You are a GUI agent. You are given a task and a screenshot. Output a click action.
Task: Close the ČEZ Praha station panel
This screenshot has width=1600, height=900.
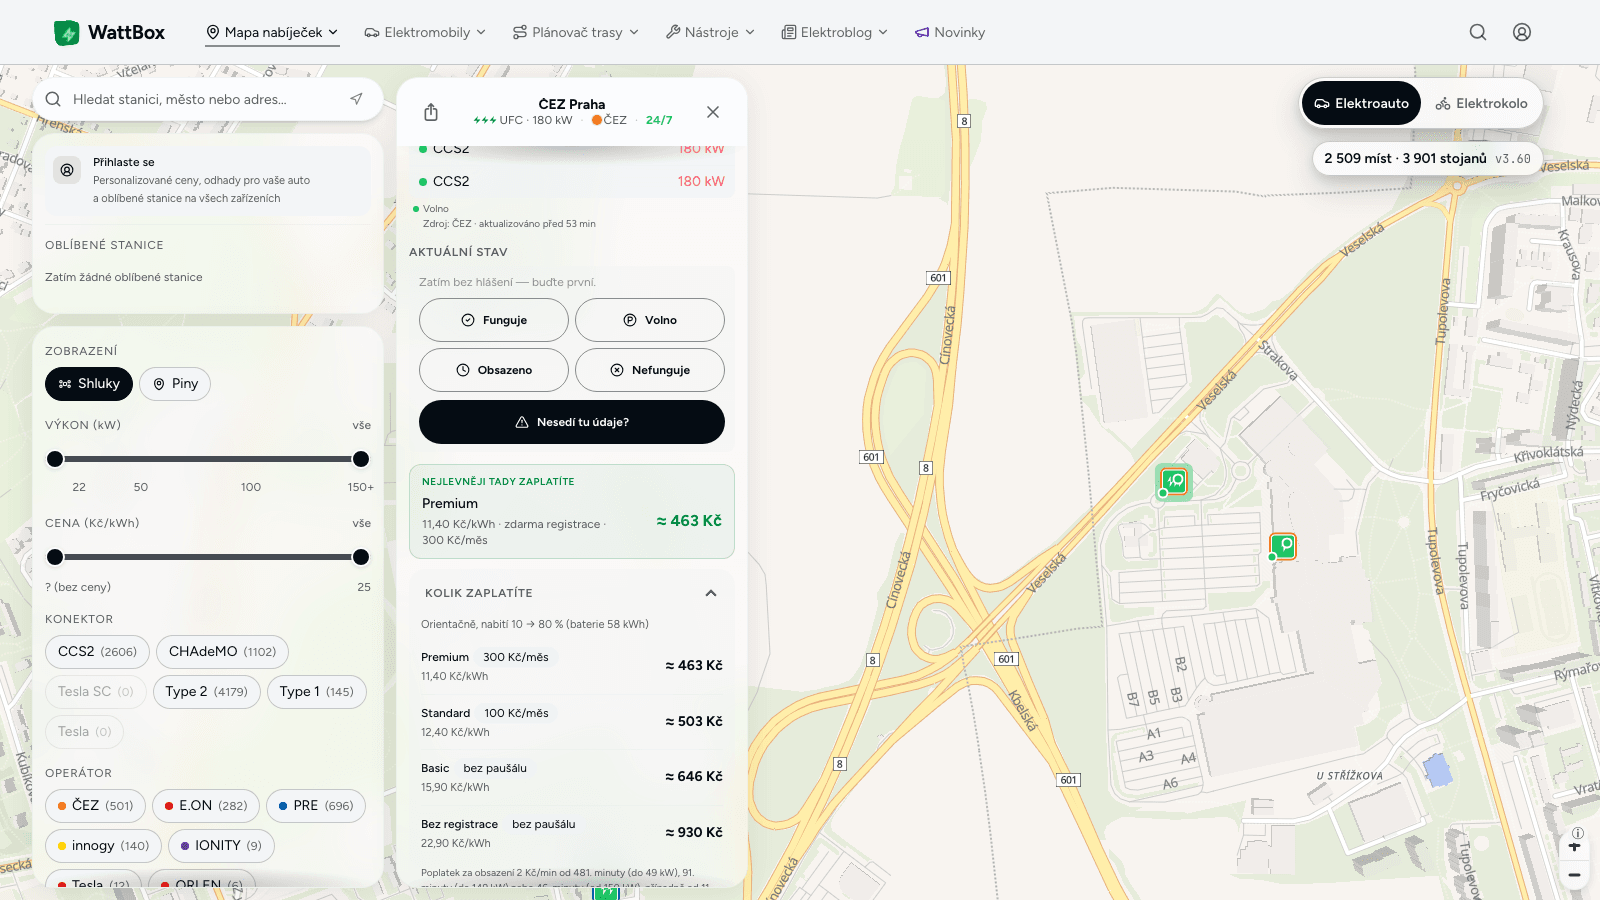coord(713,112)
